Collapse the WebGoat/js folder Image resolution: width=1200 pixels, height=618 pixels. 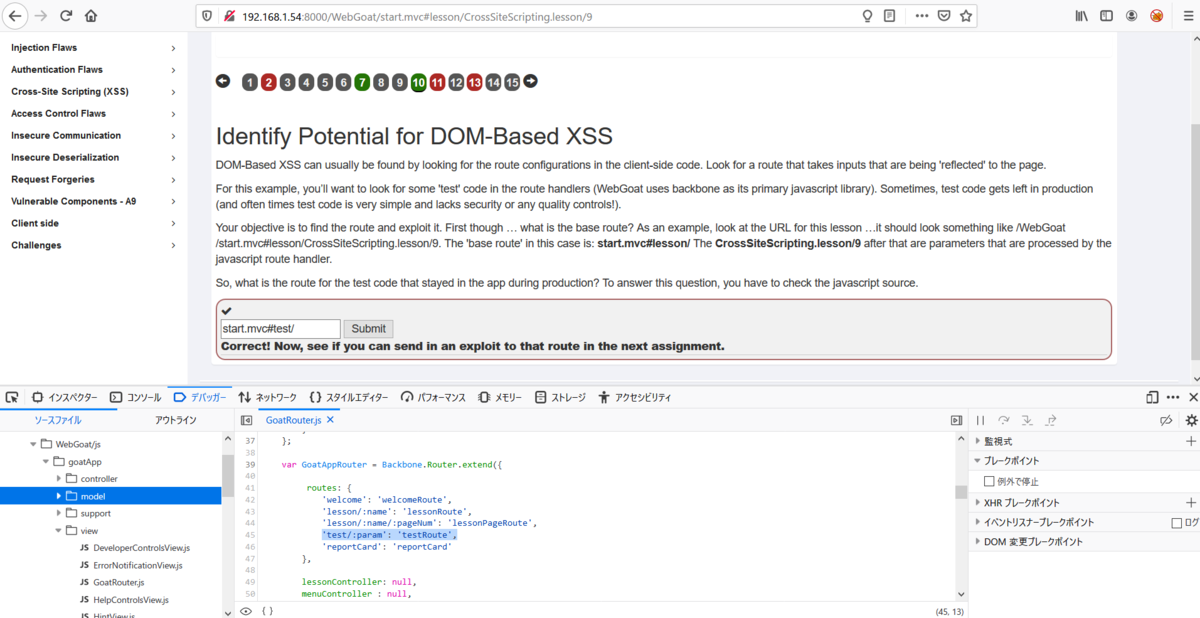tap(32, 444)
